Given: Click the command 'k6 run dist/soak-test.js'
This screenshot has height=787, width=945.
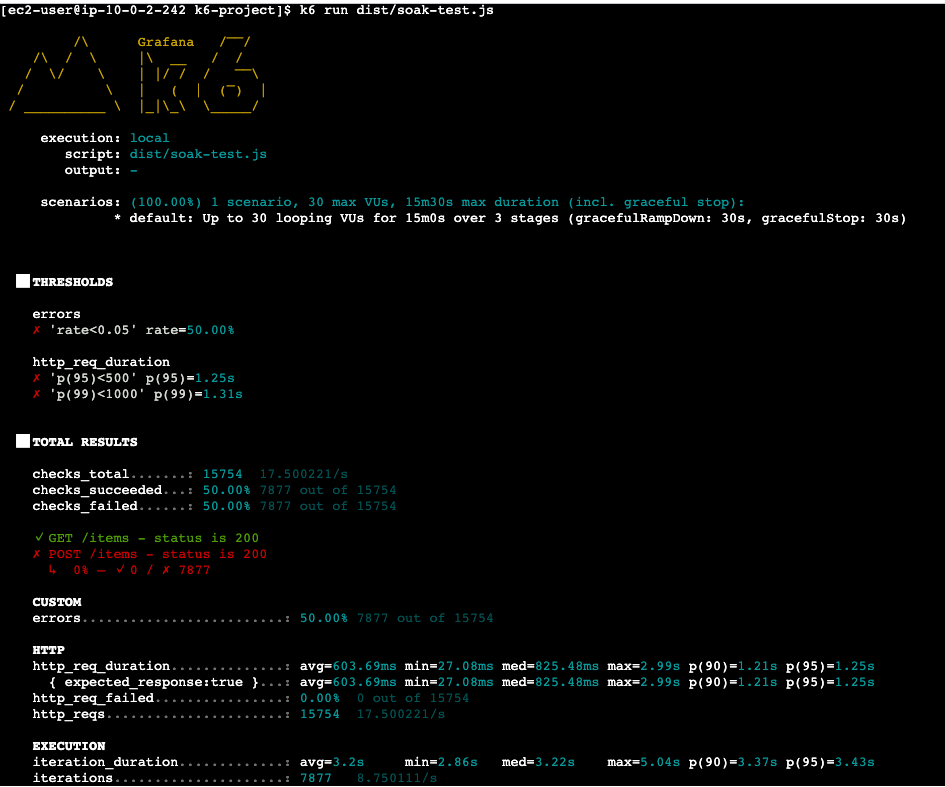Looking at the screenshot, I should [x=397, y=10].
